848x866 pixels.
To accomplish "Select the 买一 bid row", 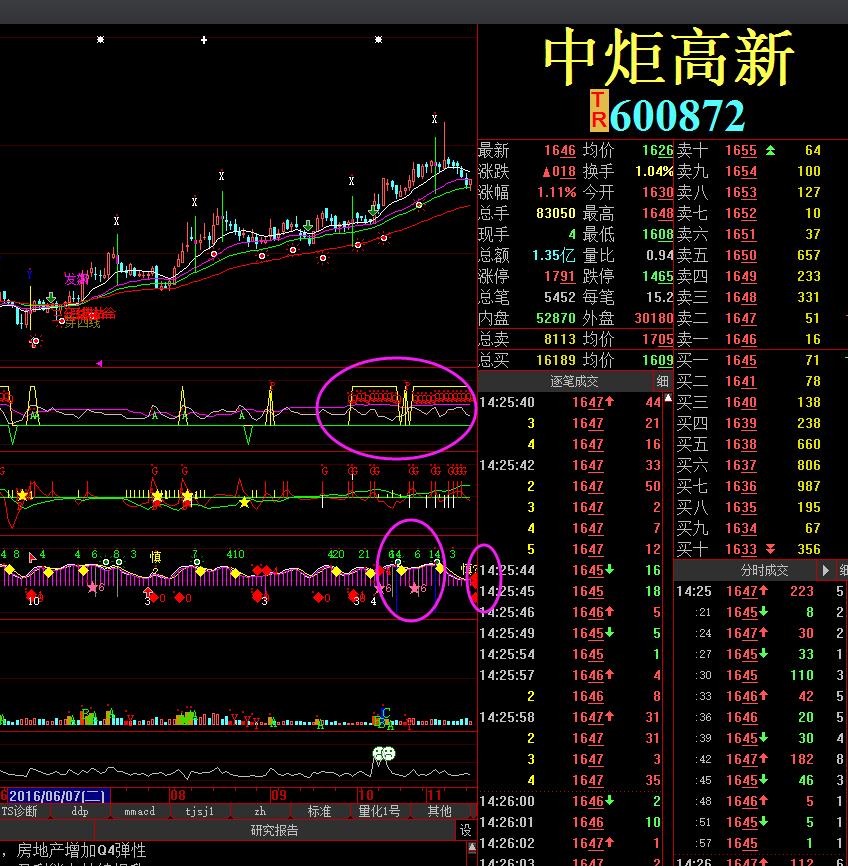I will [761, 360].
